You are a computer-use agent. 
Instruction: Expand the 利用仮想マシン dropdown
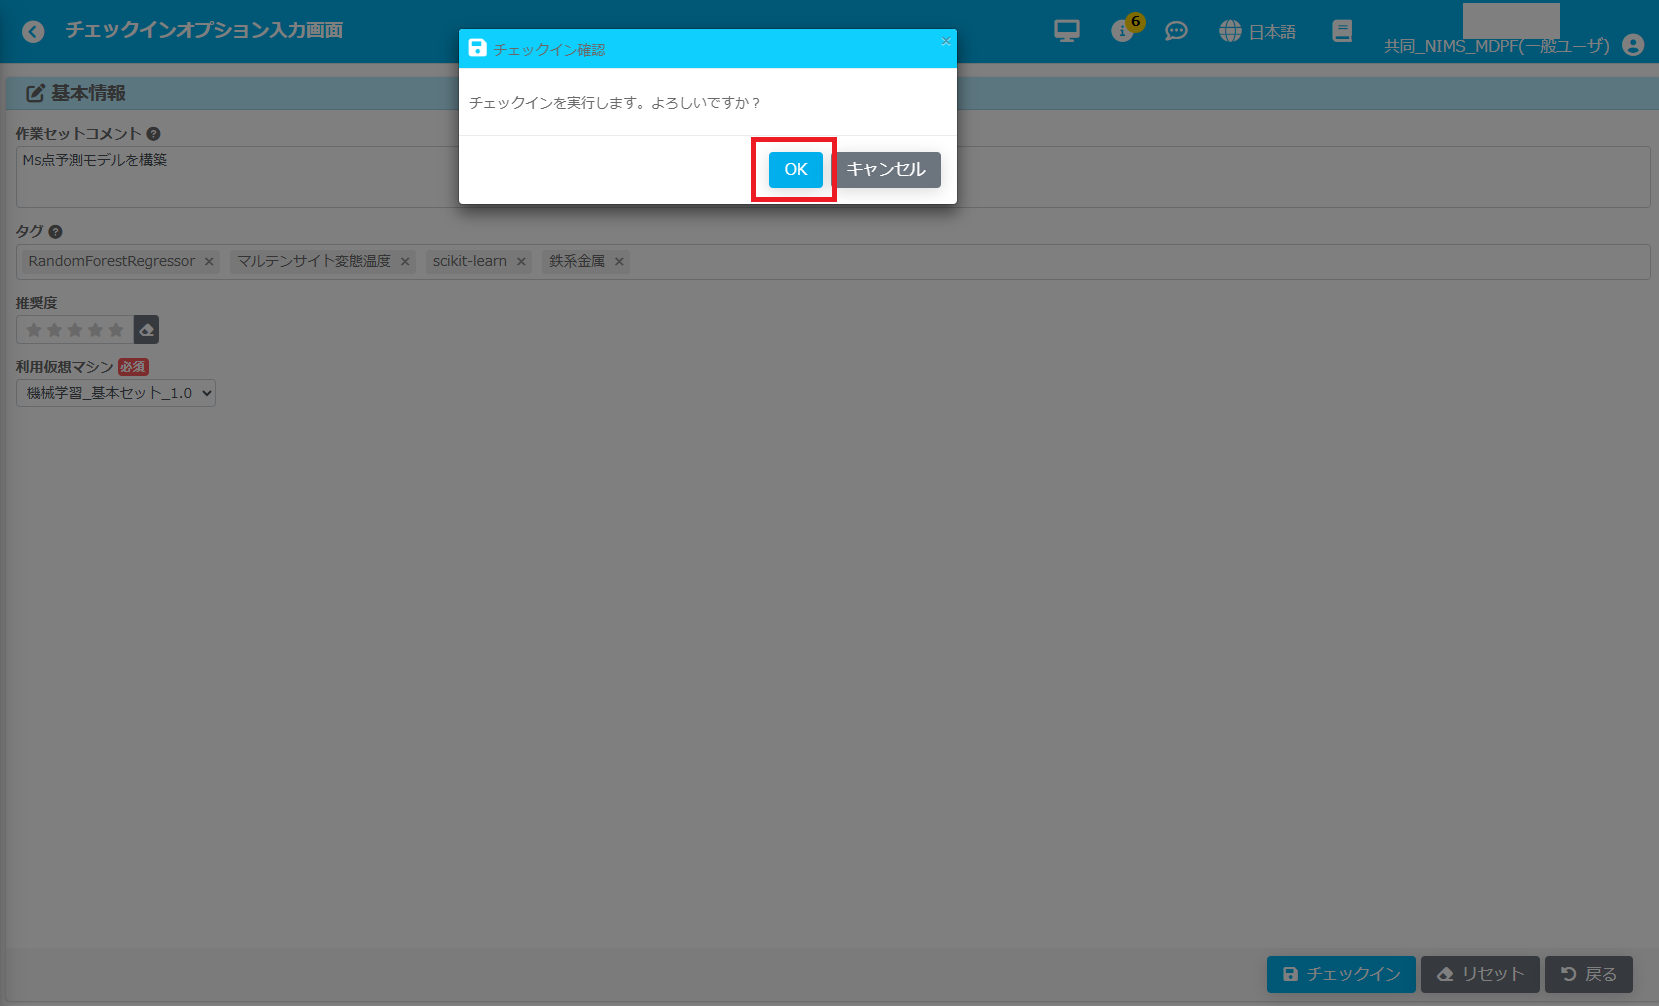tap(116, 393)
